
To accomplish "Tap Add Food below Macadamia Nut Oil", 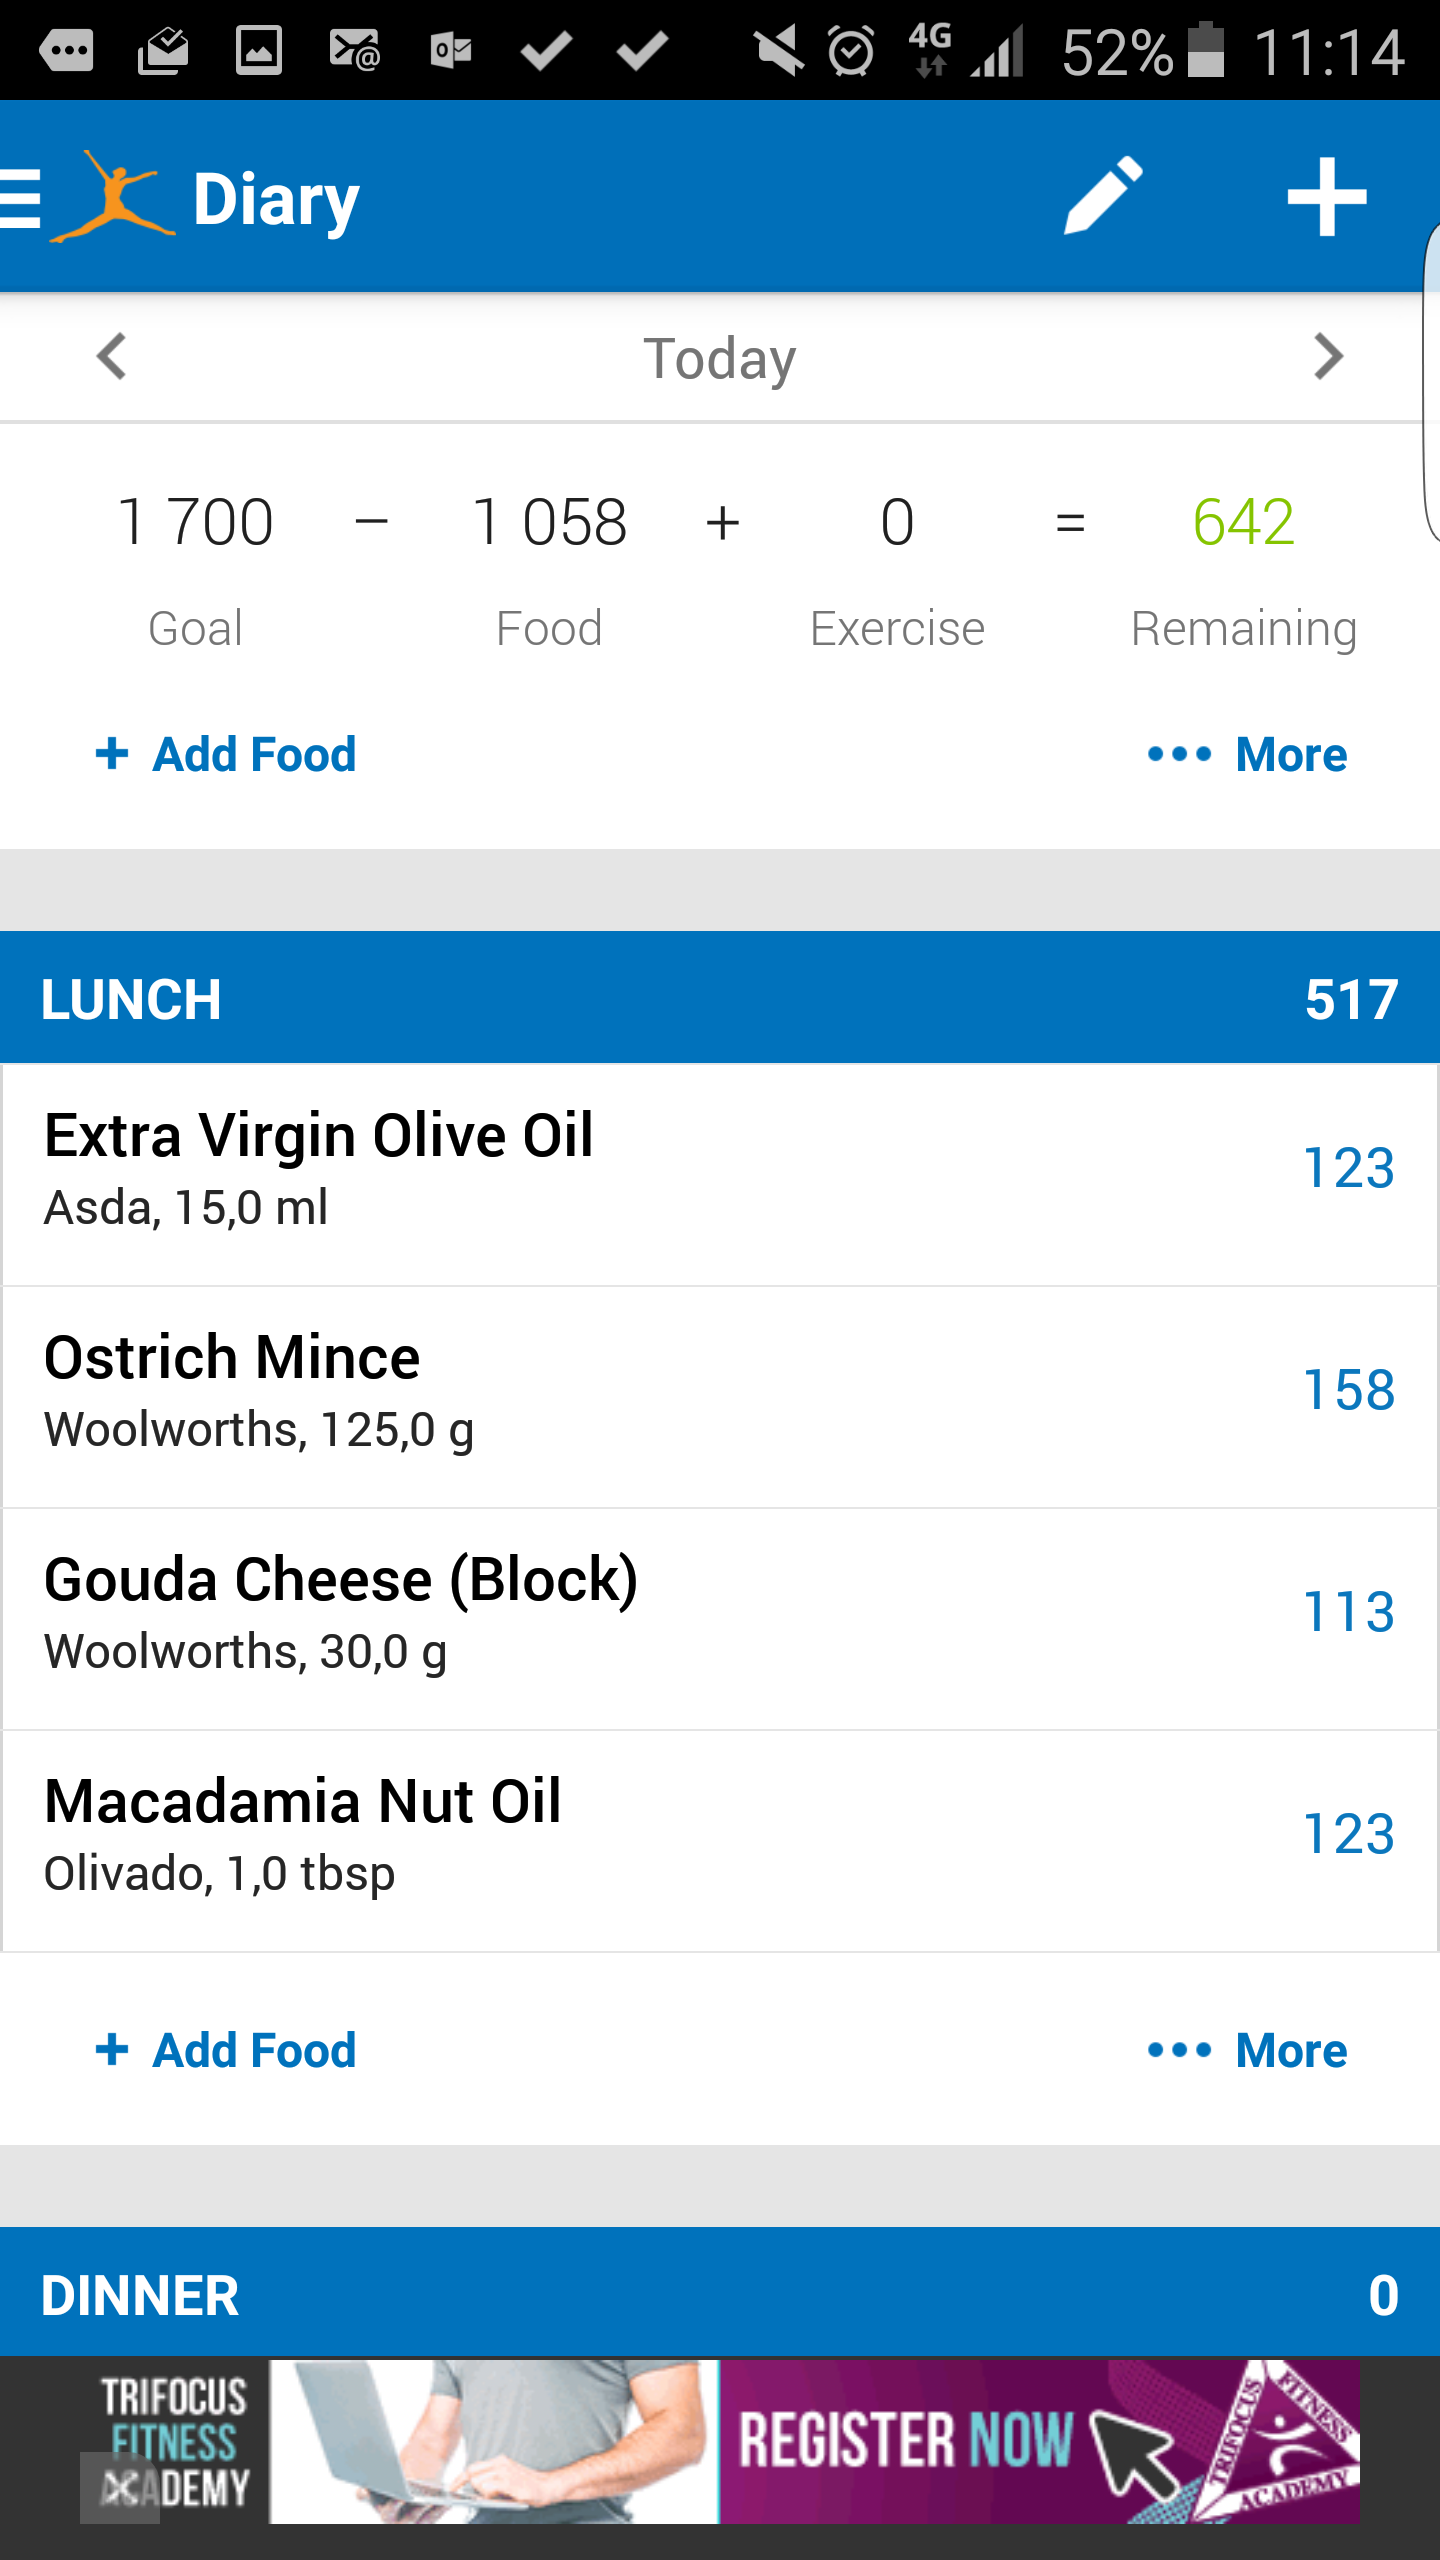I will point(226,2050).
